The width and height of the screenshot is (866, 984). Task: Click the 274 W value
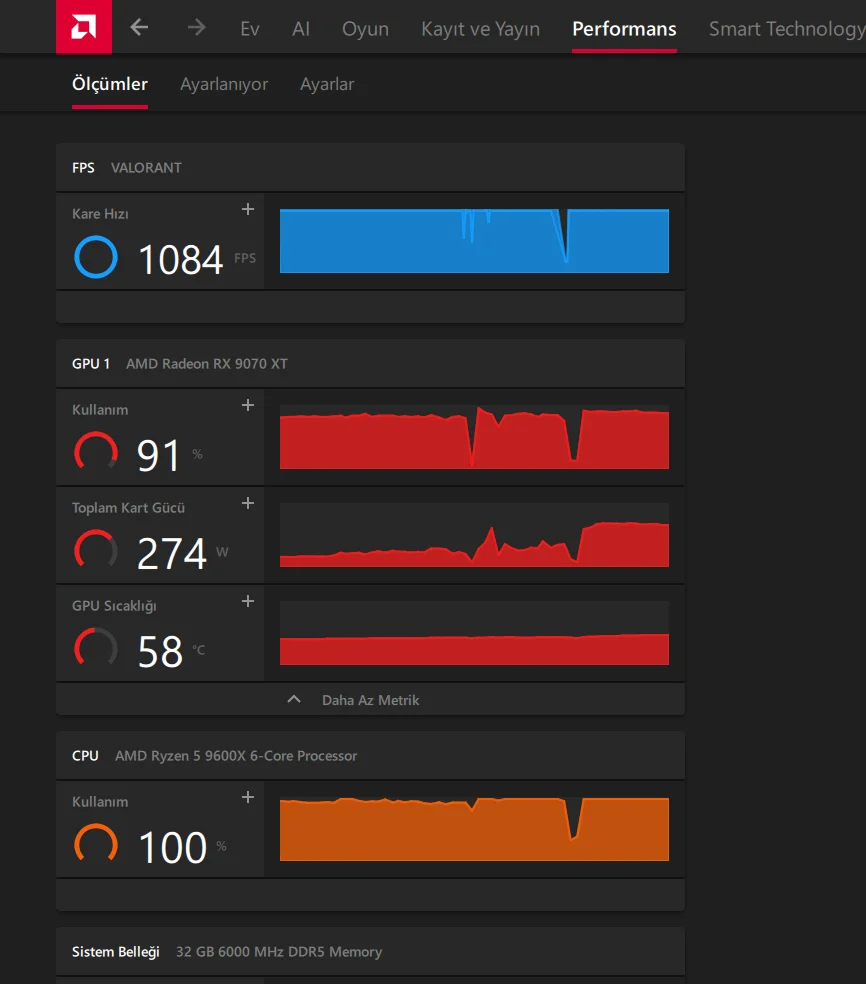point(172,553)
